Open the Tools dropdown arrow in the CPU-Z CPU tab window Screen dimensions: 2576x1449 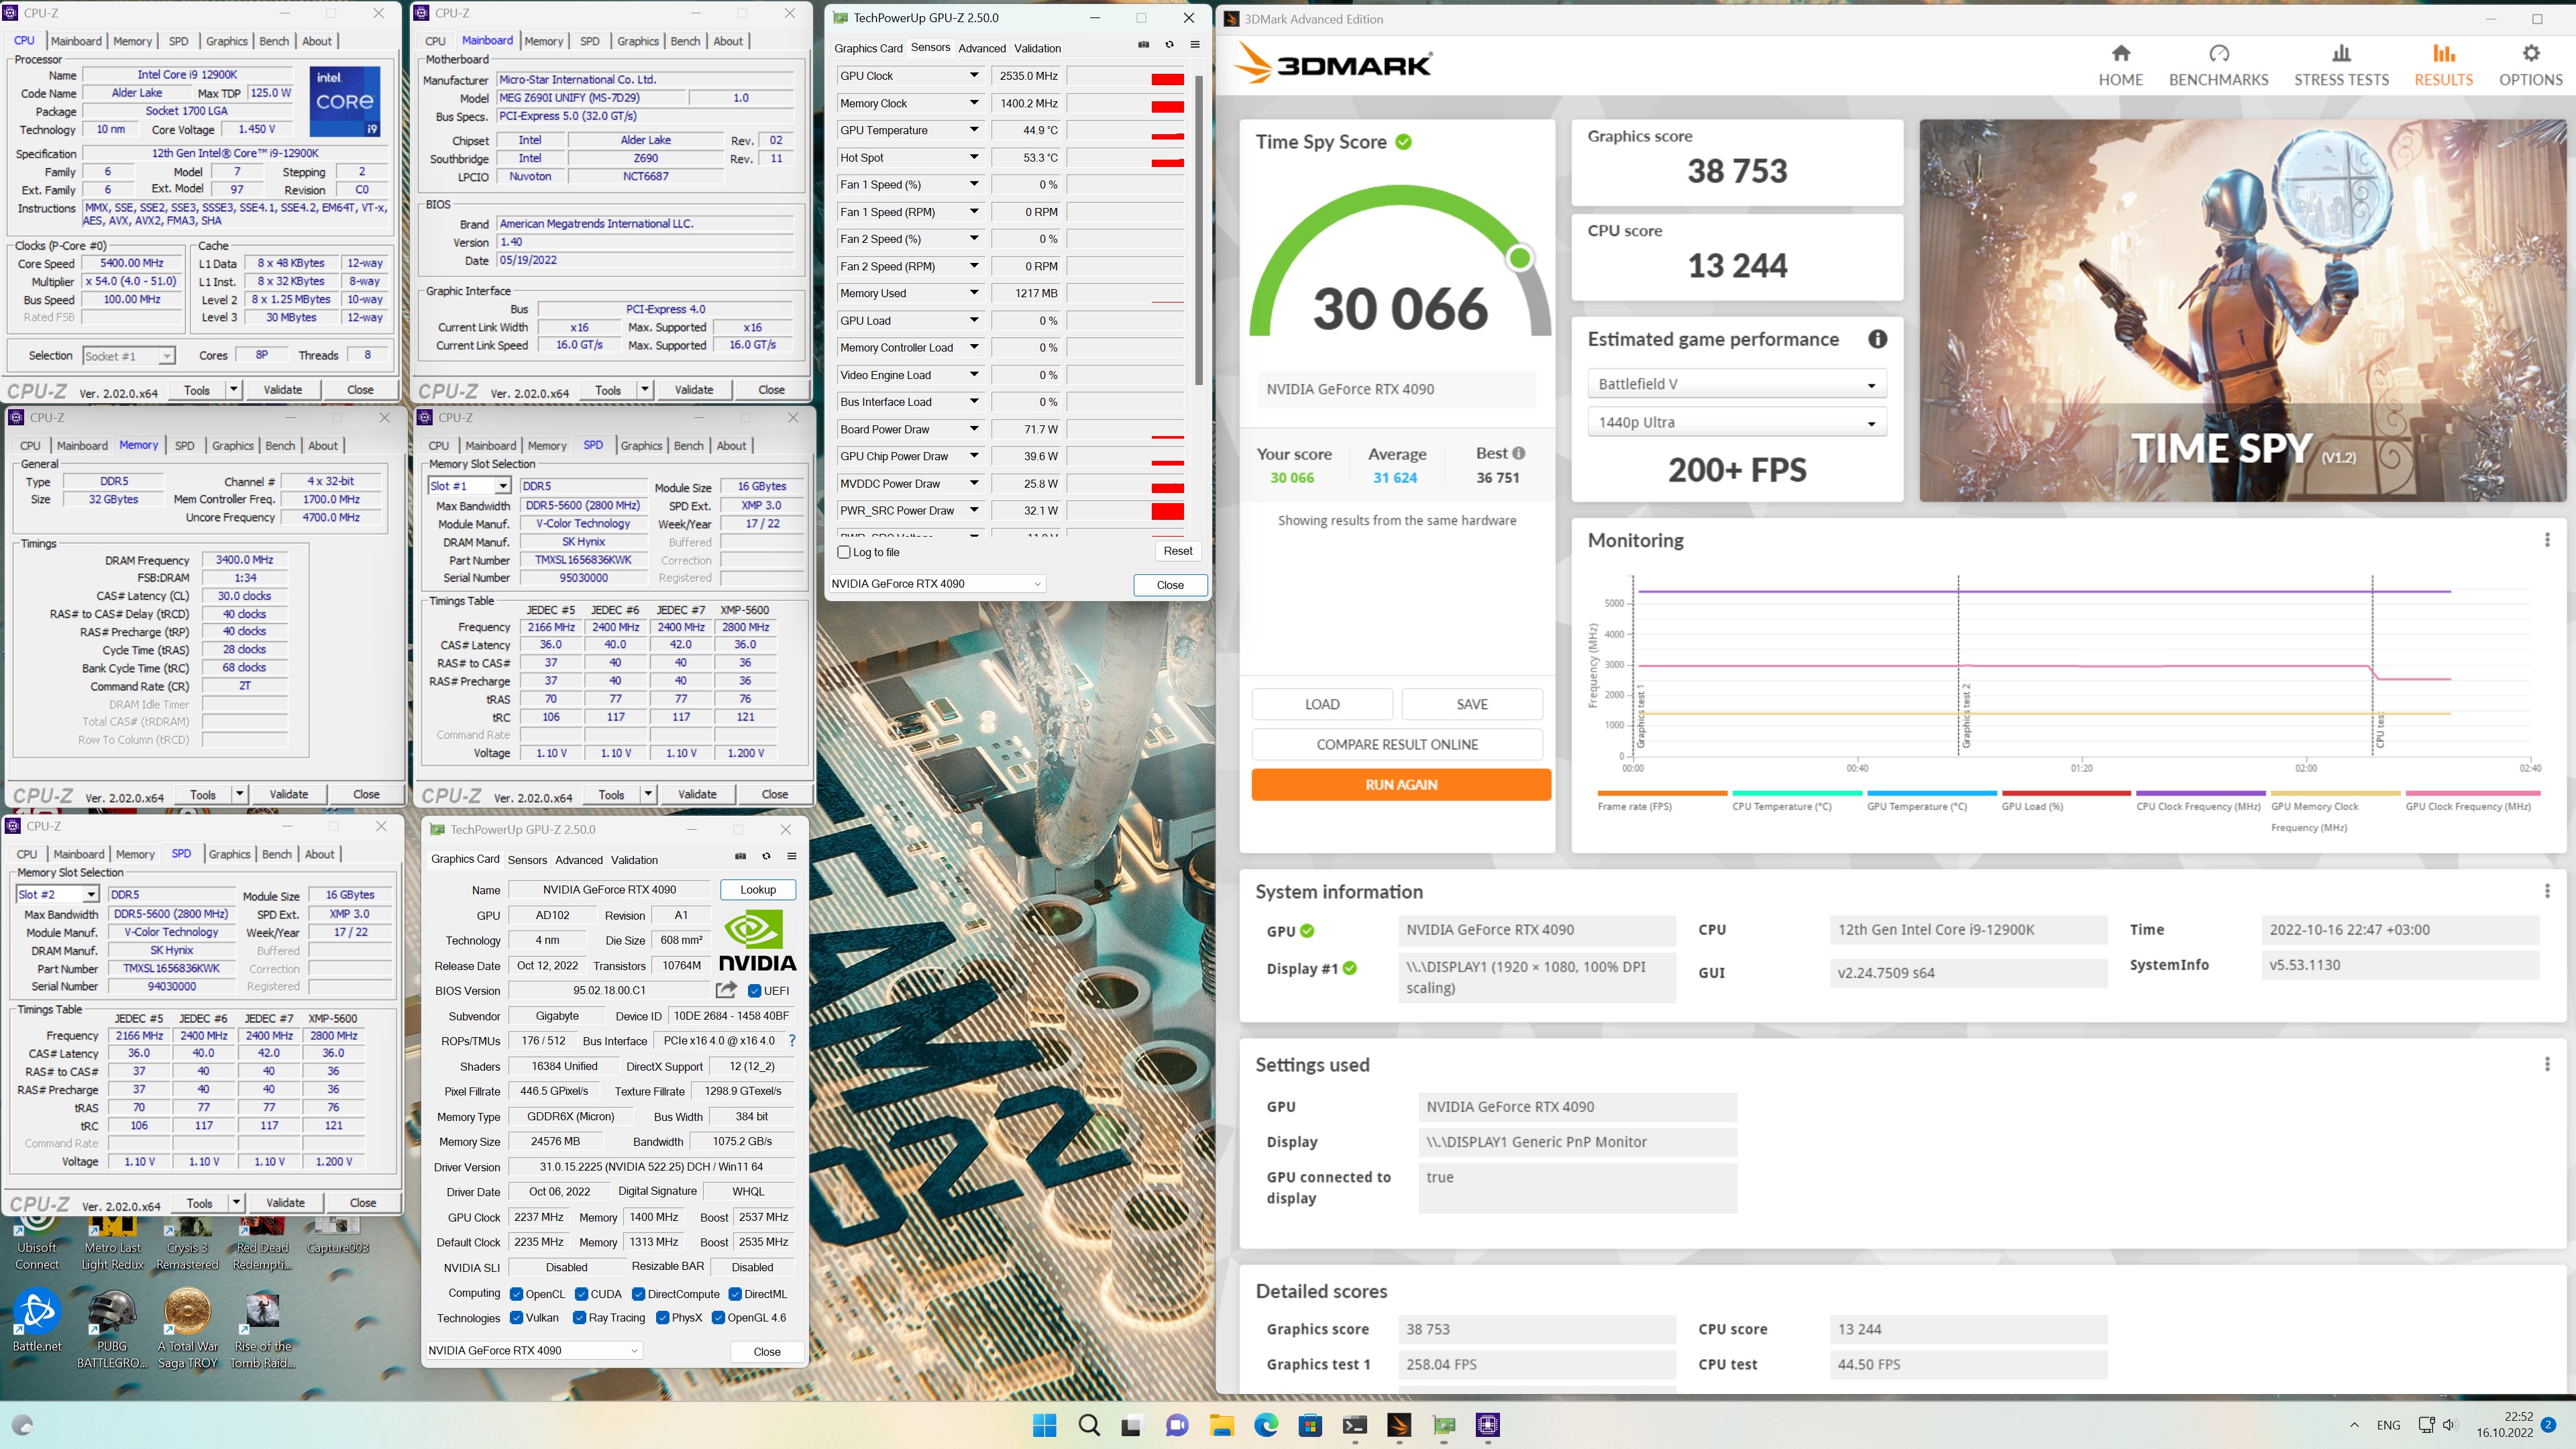[233, 389]
